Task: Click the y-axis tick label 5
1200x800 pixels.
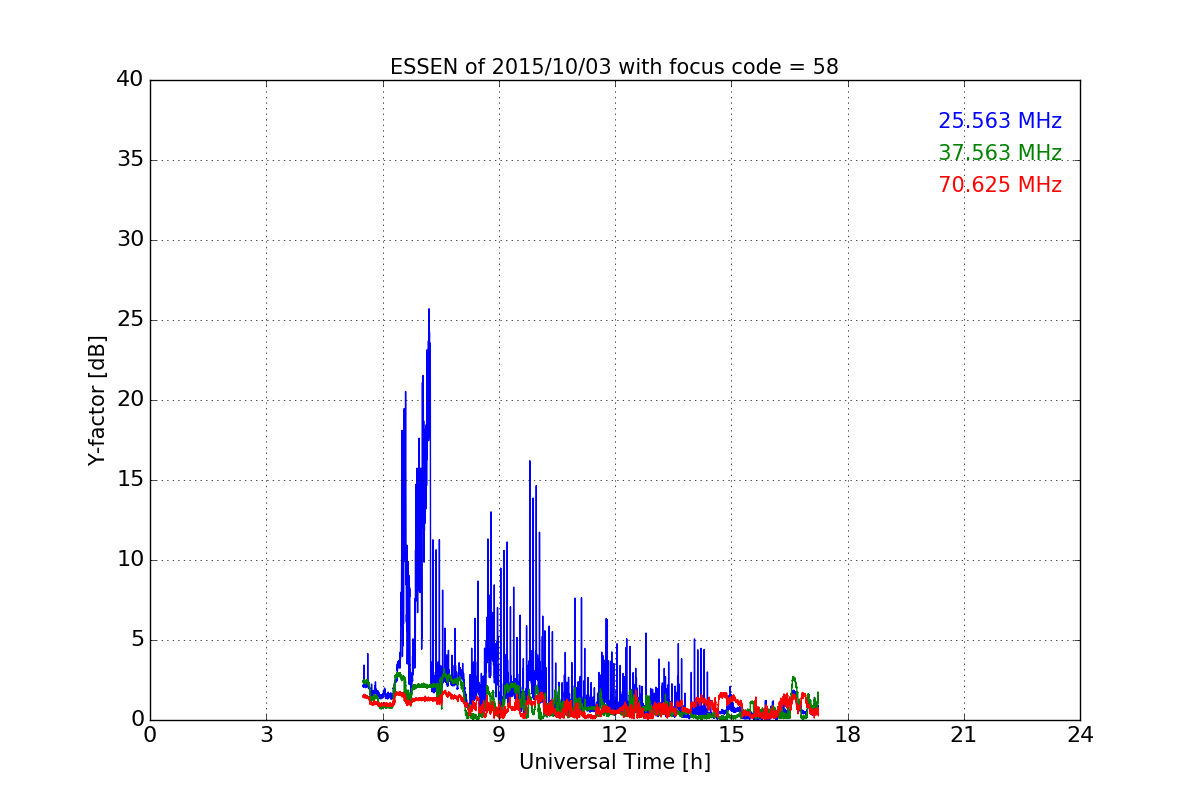Action: point(136,640)
